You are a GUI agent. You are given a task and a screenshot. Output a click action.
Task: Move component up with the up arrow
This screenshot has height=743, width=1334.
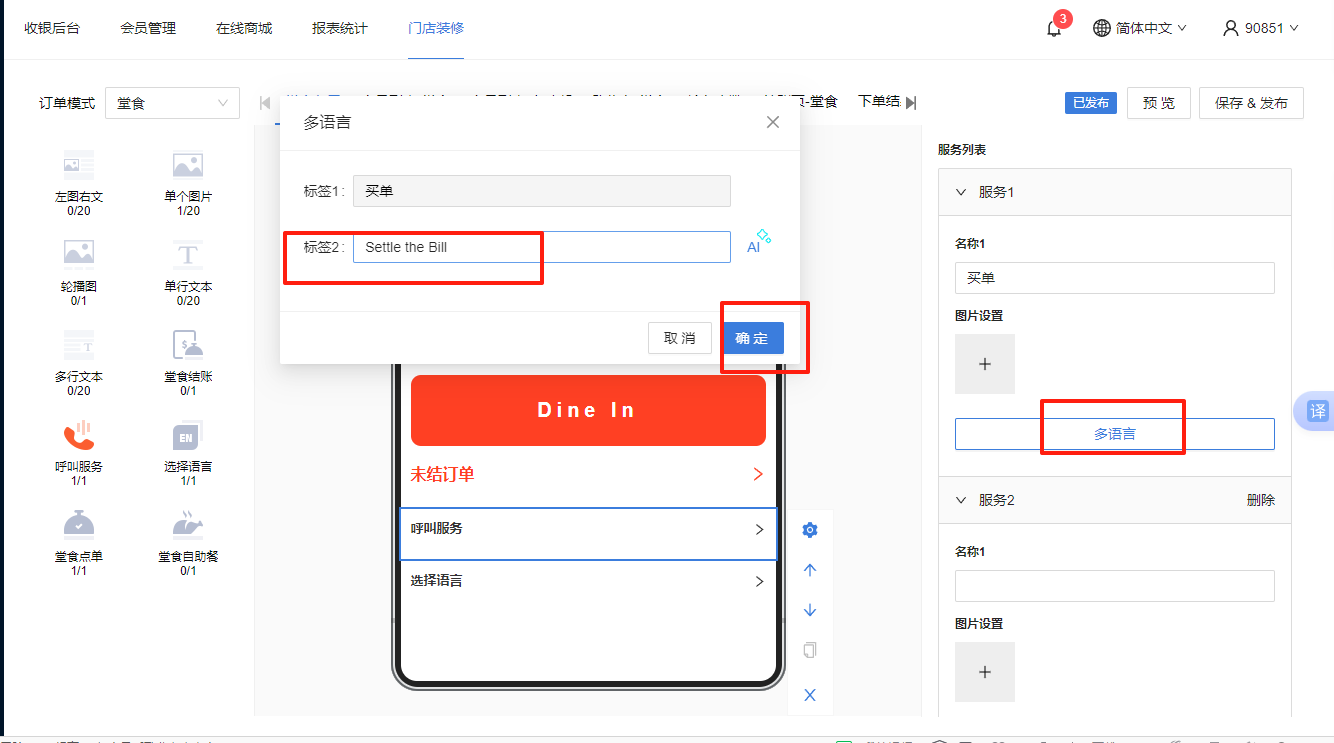[810, 570]
